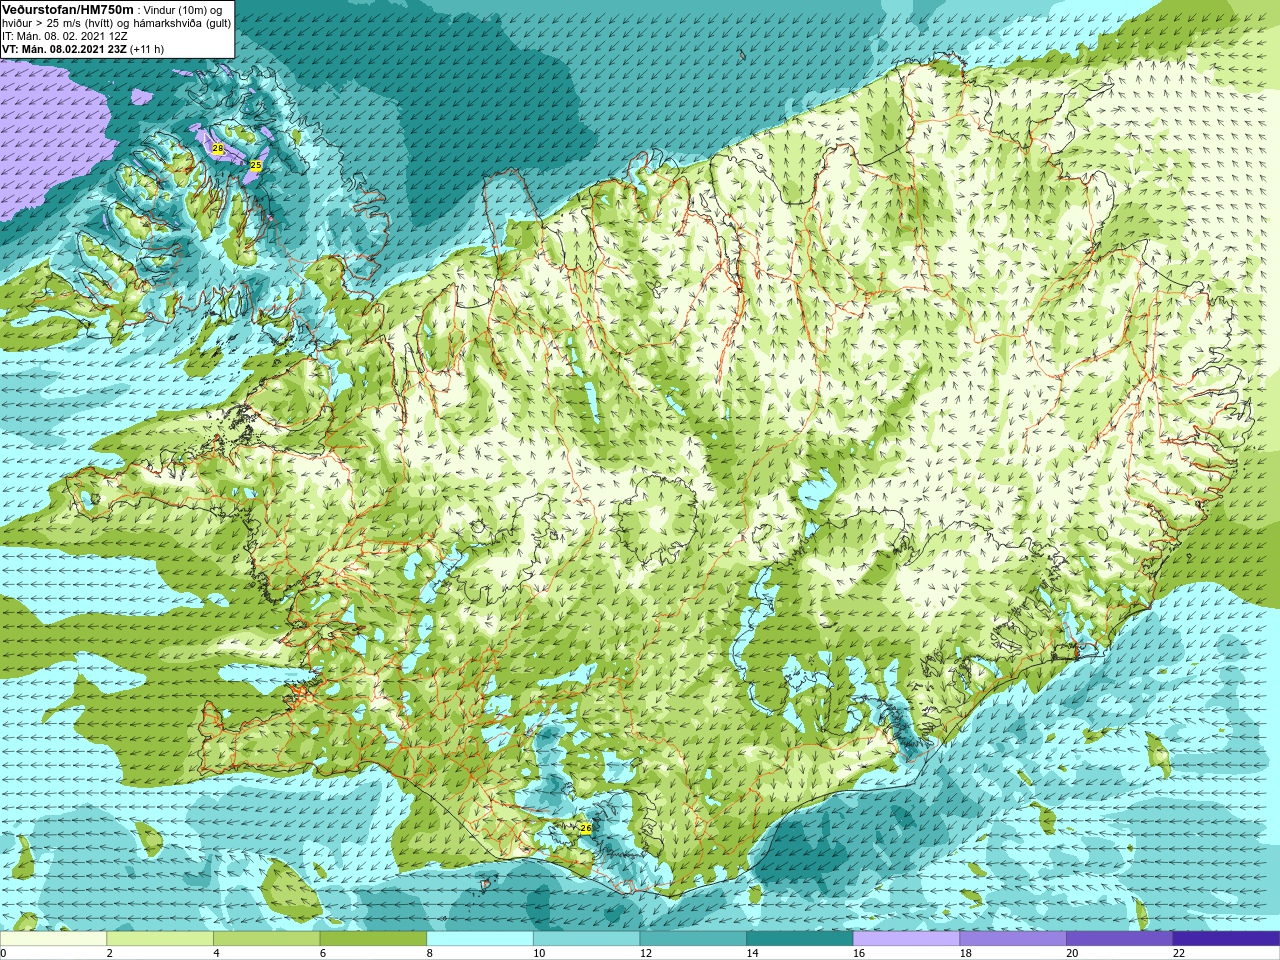The height and width of the screenshot is (960, 1280).
Task: Click the legend scale label '14'
Action: 752,953
